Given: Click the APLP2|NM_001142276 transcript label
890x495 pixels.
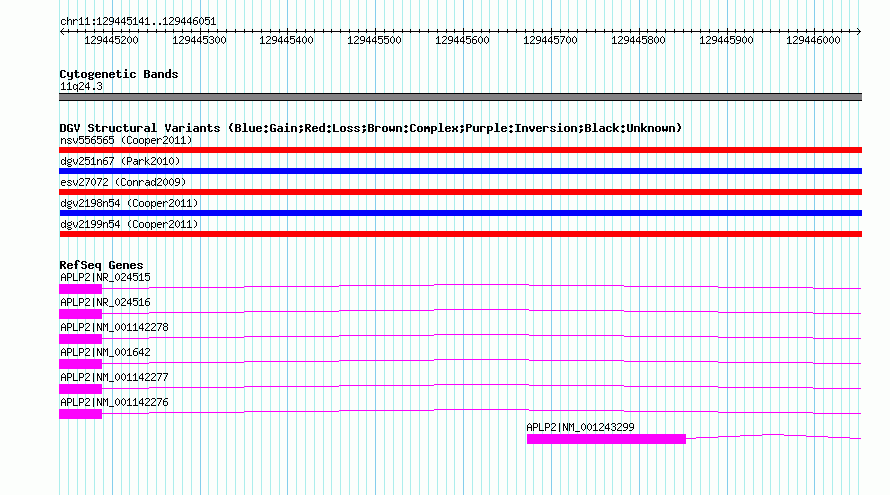Looking at the screenshot, I should (x=114, y=402).
